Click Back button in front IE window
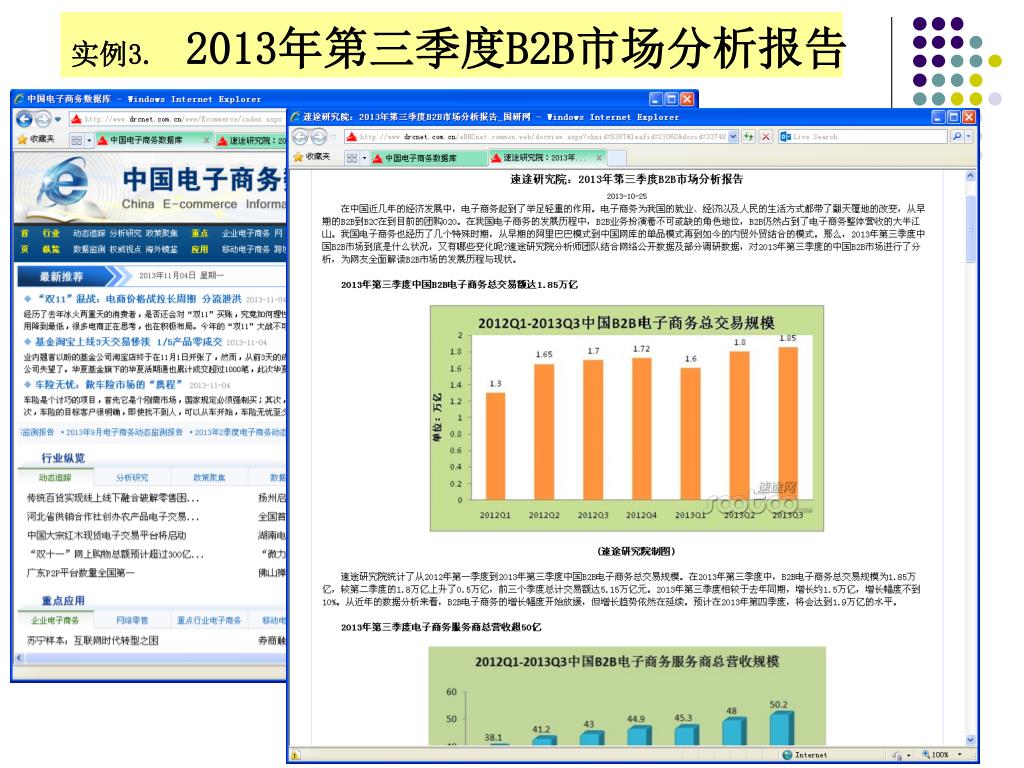The image size is (1024, 768). (300, 136)
